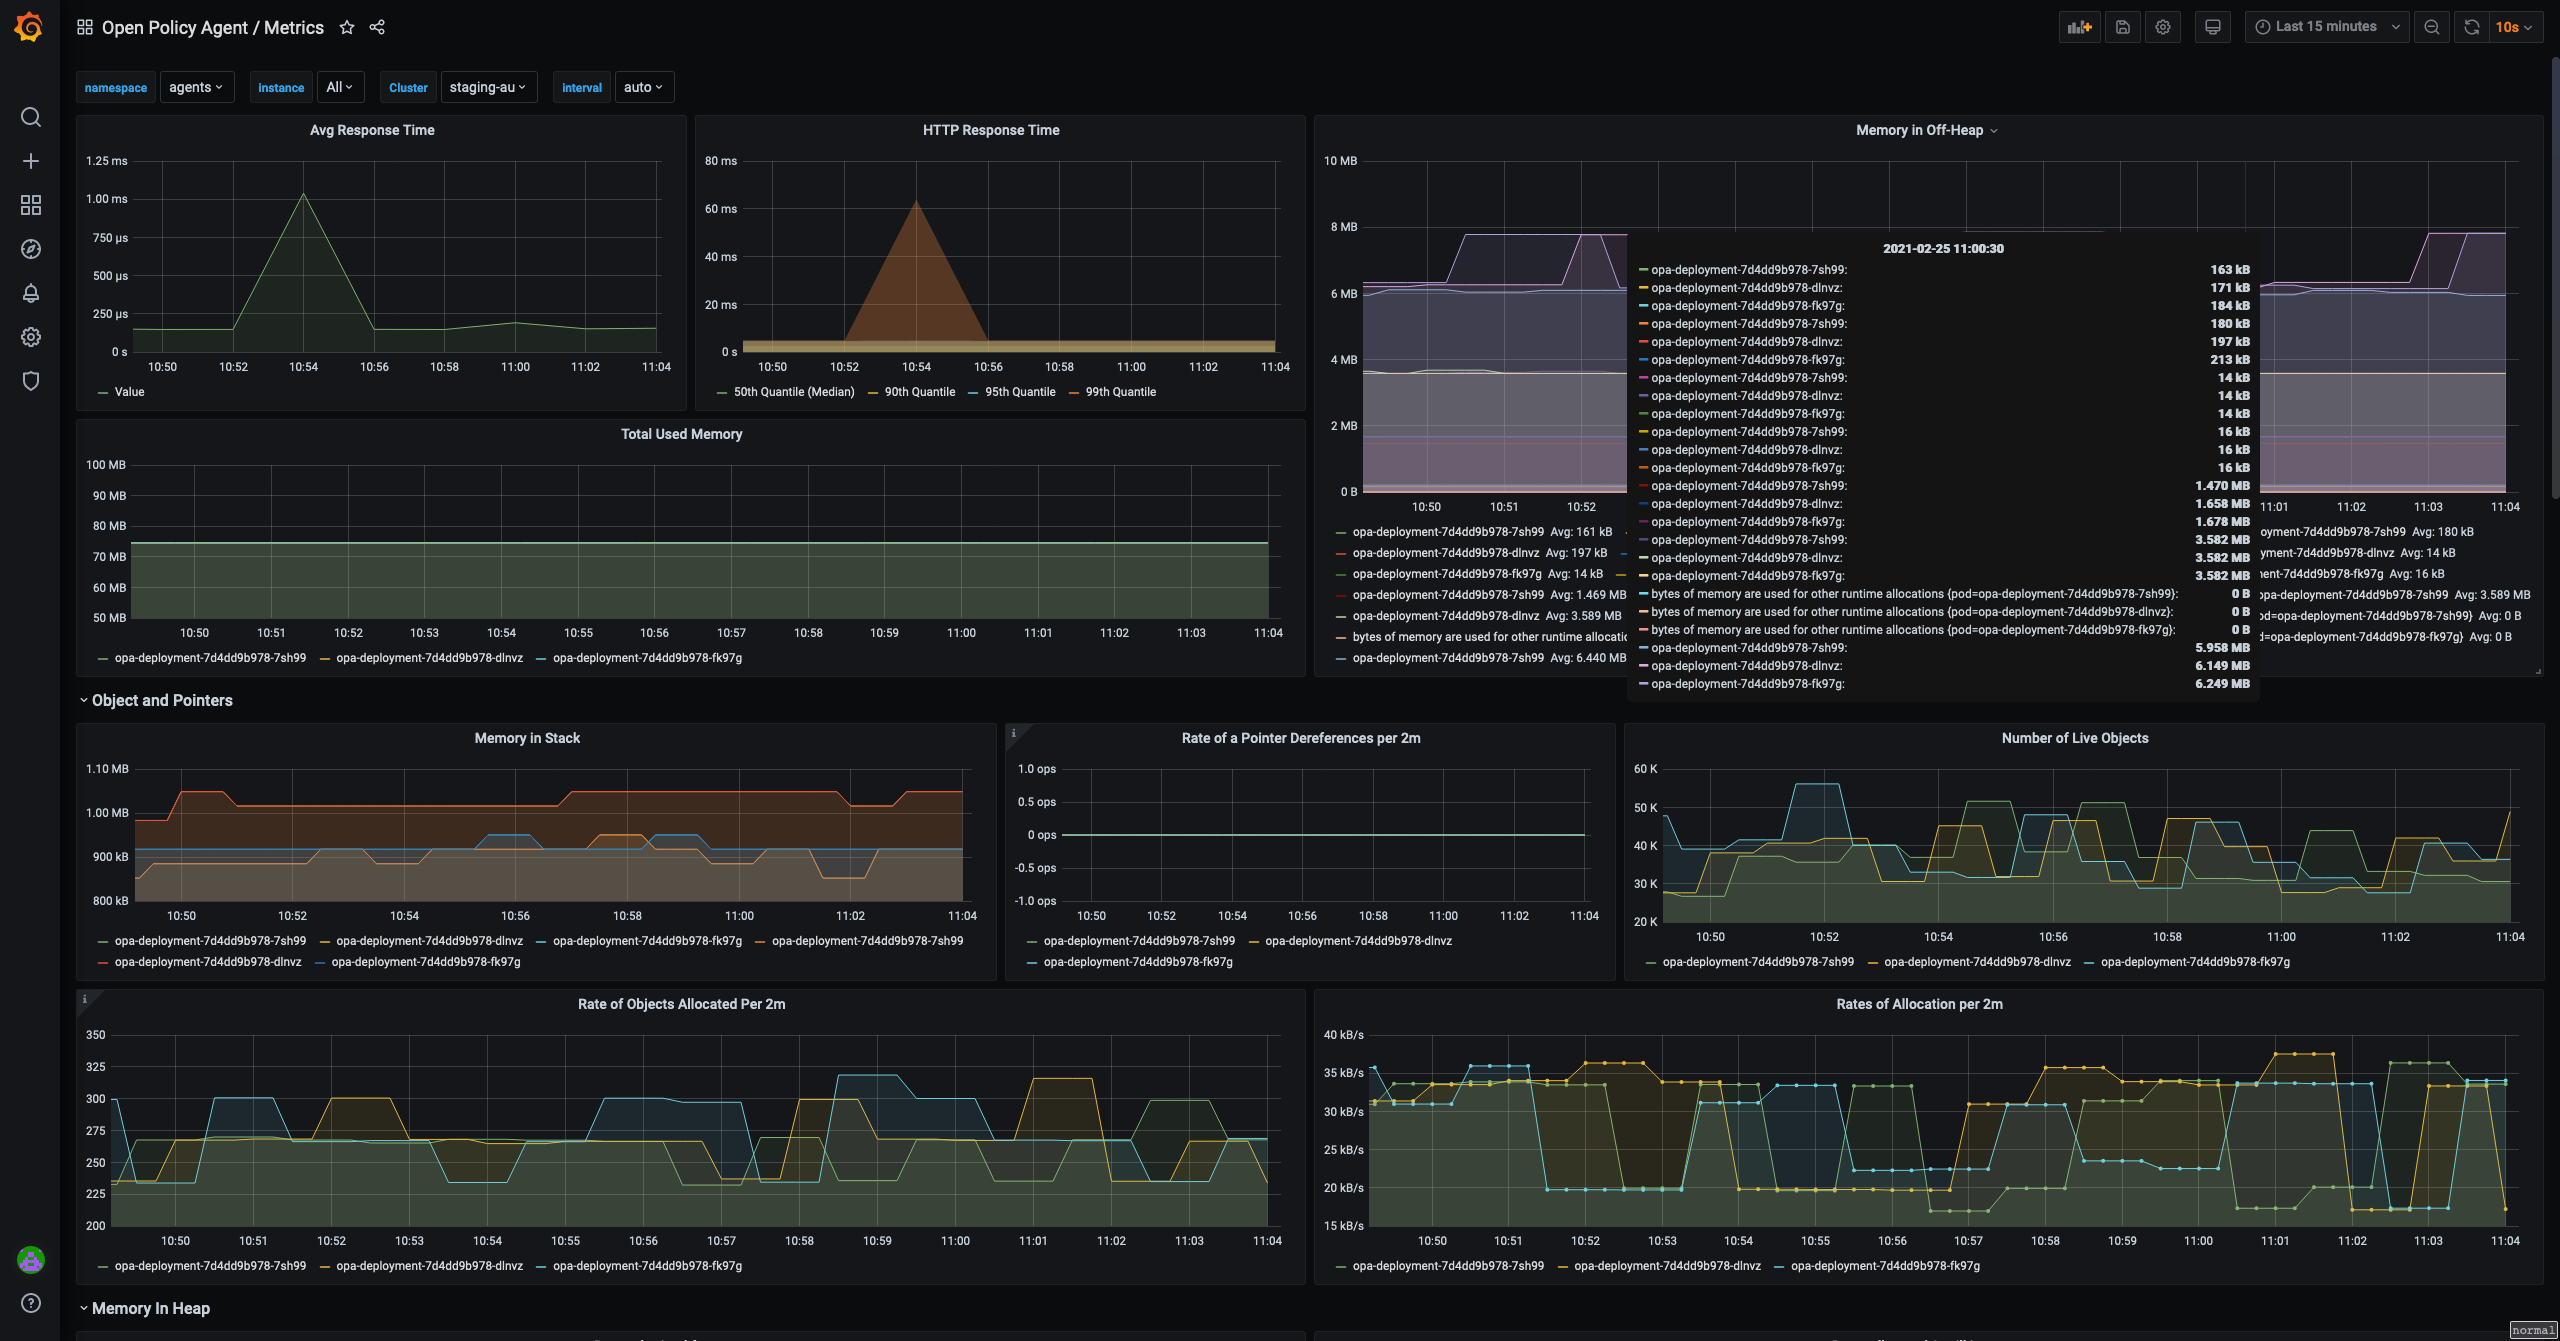Open the Alerting bell icon
This screenshot has height=1341, width=2560.
31,293
